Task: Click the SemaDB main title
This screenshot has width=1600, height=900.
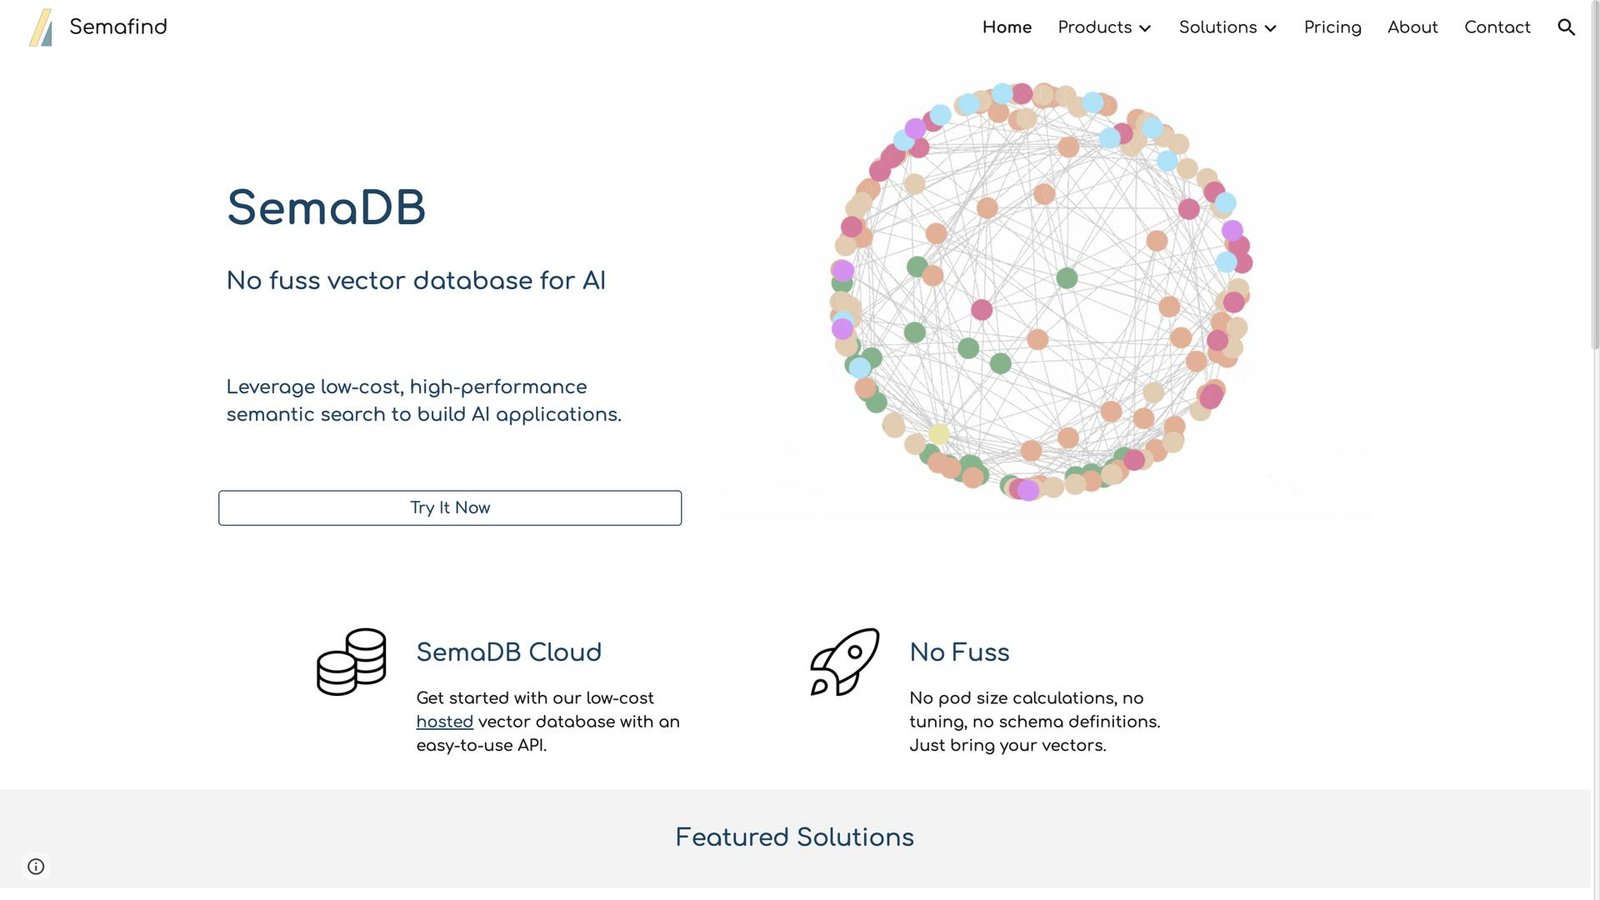Action: click(326, 208)
